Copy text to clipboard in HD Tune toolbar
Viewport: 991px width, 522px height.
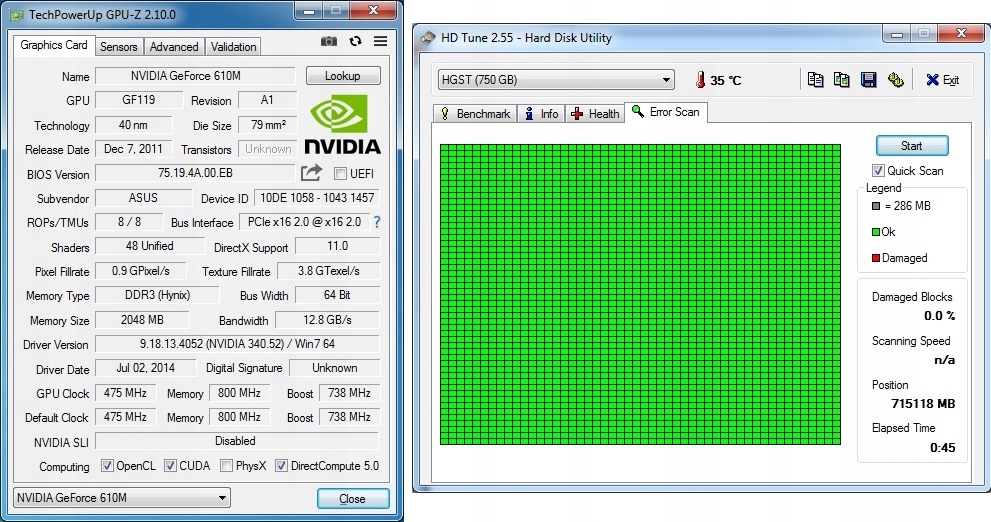[815, 80]
